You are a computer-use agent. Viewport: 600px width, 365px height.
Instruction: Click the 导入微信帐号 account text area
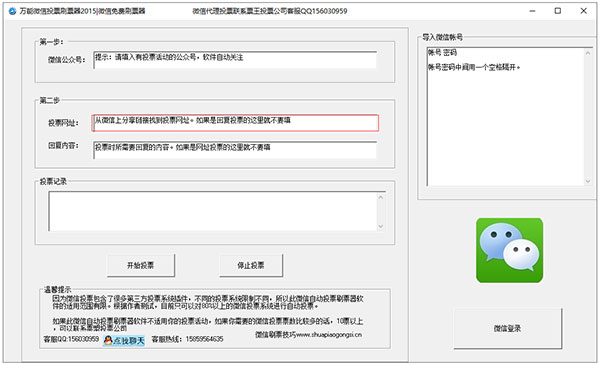(509, 117)
